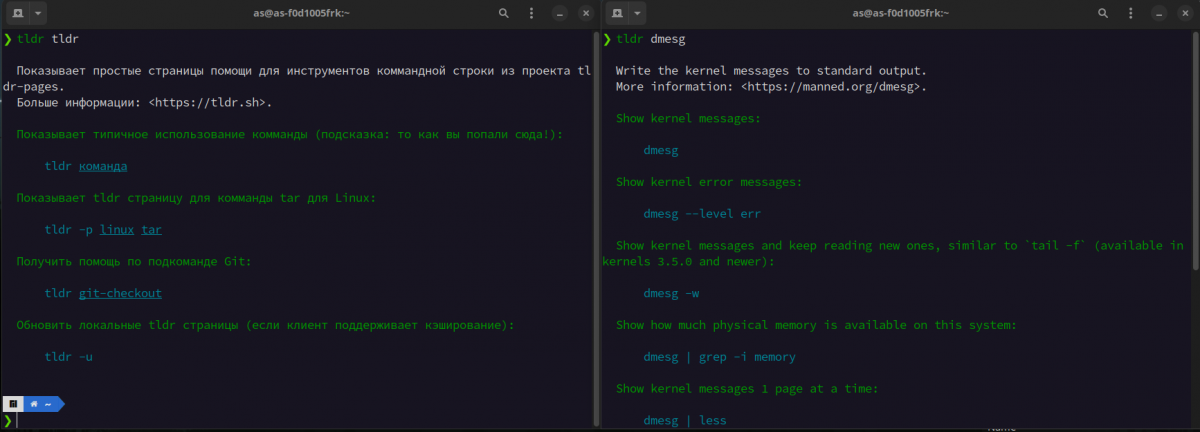Click the 'tldr -u' command line
Image resolution: width=1200 pixels, height=432 pixels.
tap(69, 357)
